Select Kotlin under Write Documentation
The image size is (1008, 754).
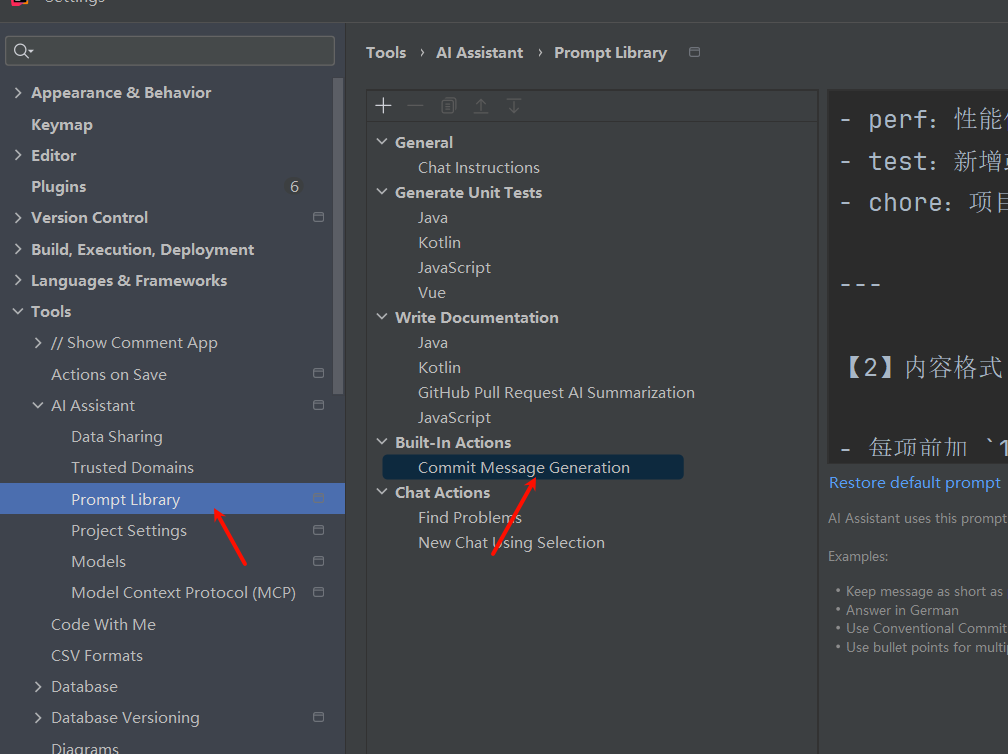[439, 368]
